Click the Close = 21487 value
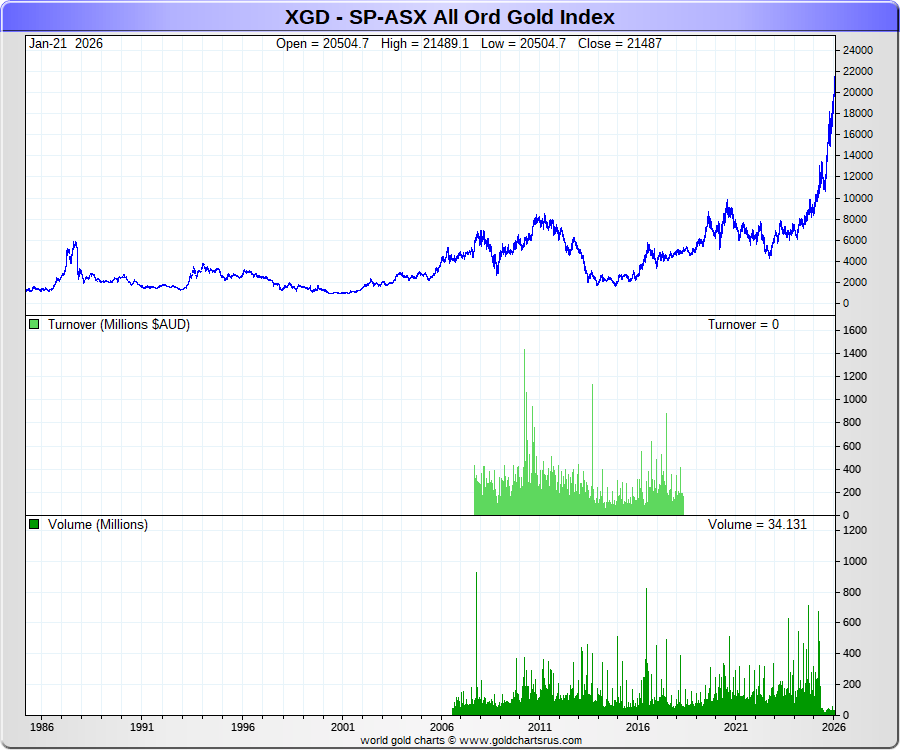Screen dimensions: 900x750 pyautogui.click(x=622, y=43)
